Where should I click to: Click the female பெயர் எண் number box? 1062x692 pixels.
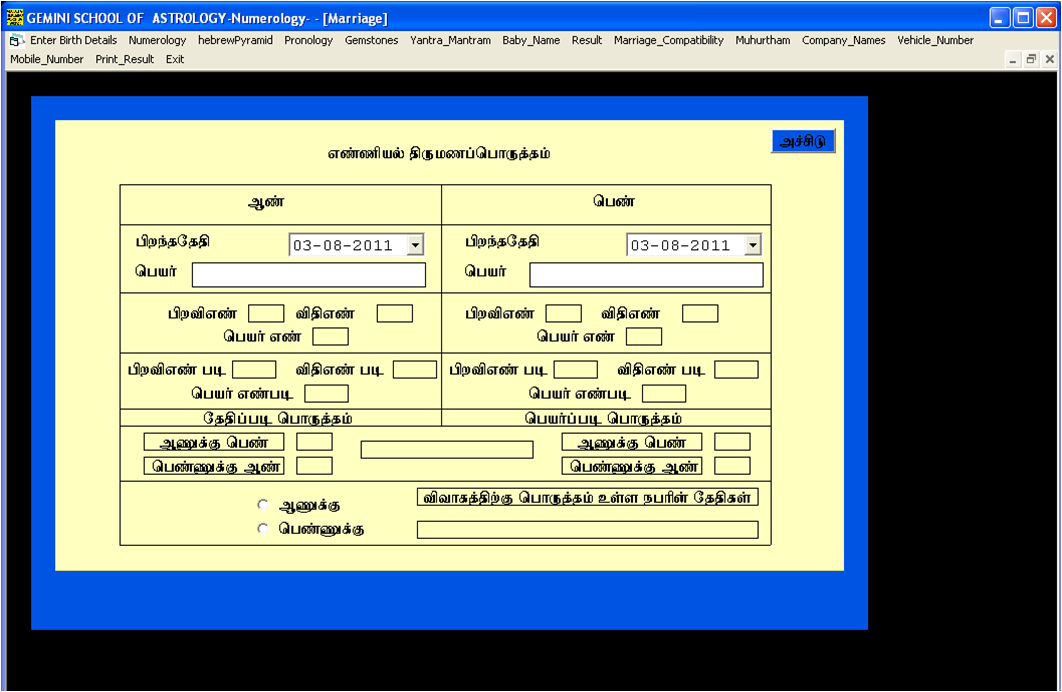pos(644,337)
